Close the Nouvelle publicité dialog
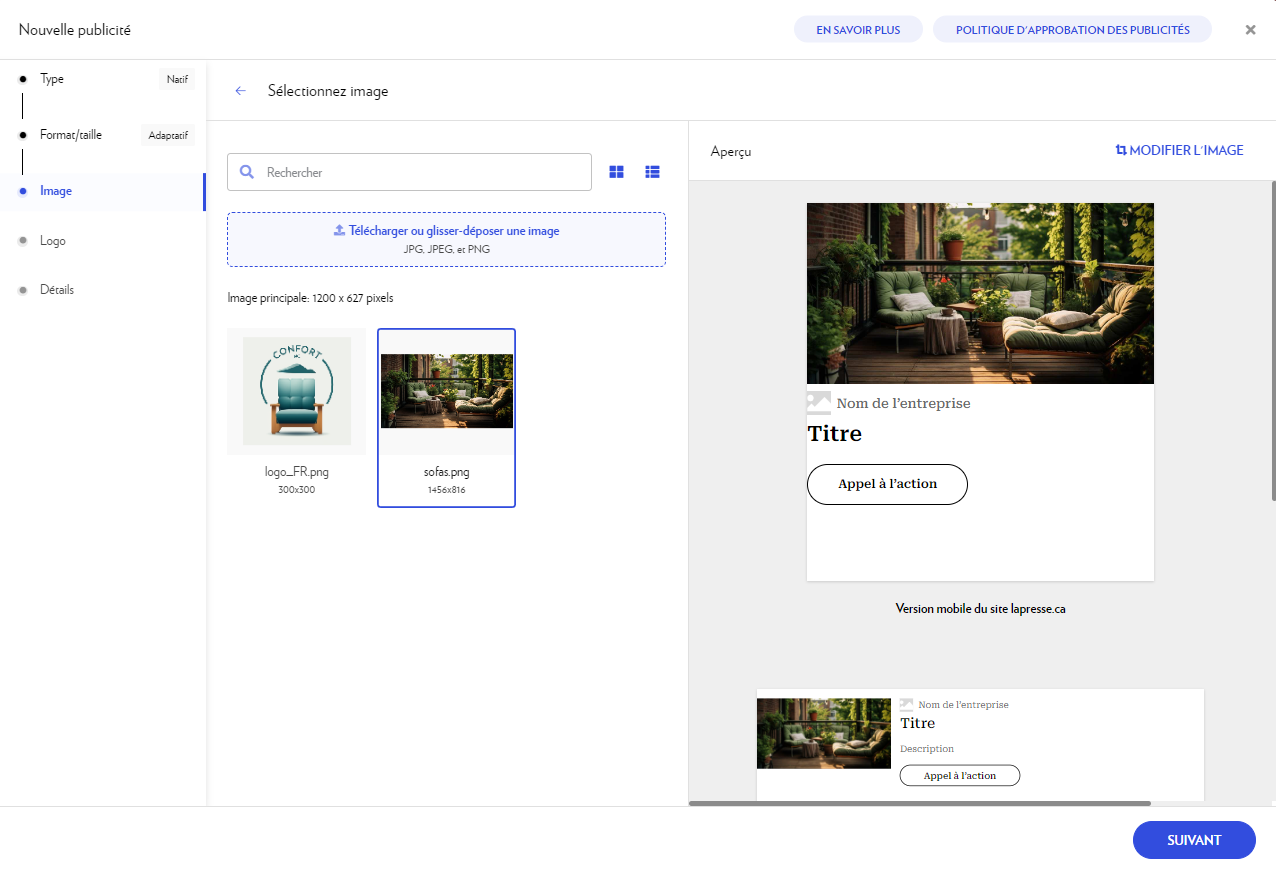 coord(1250,30)
